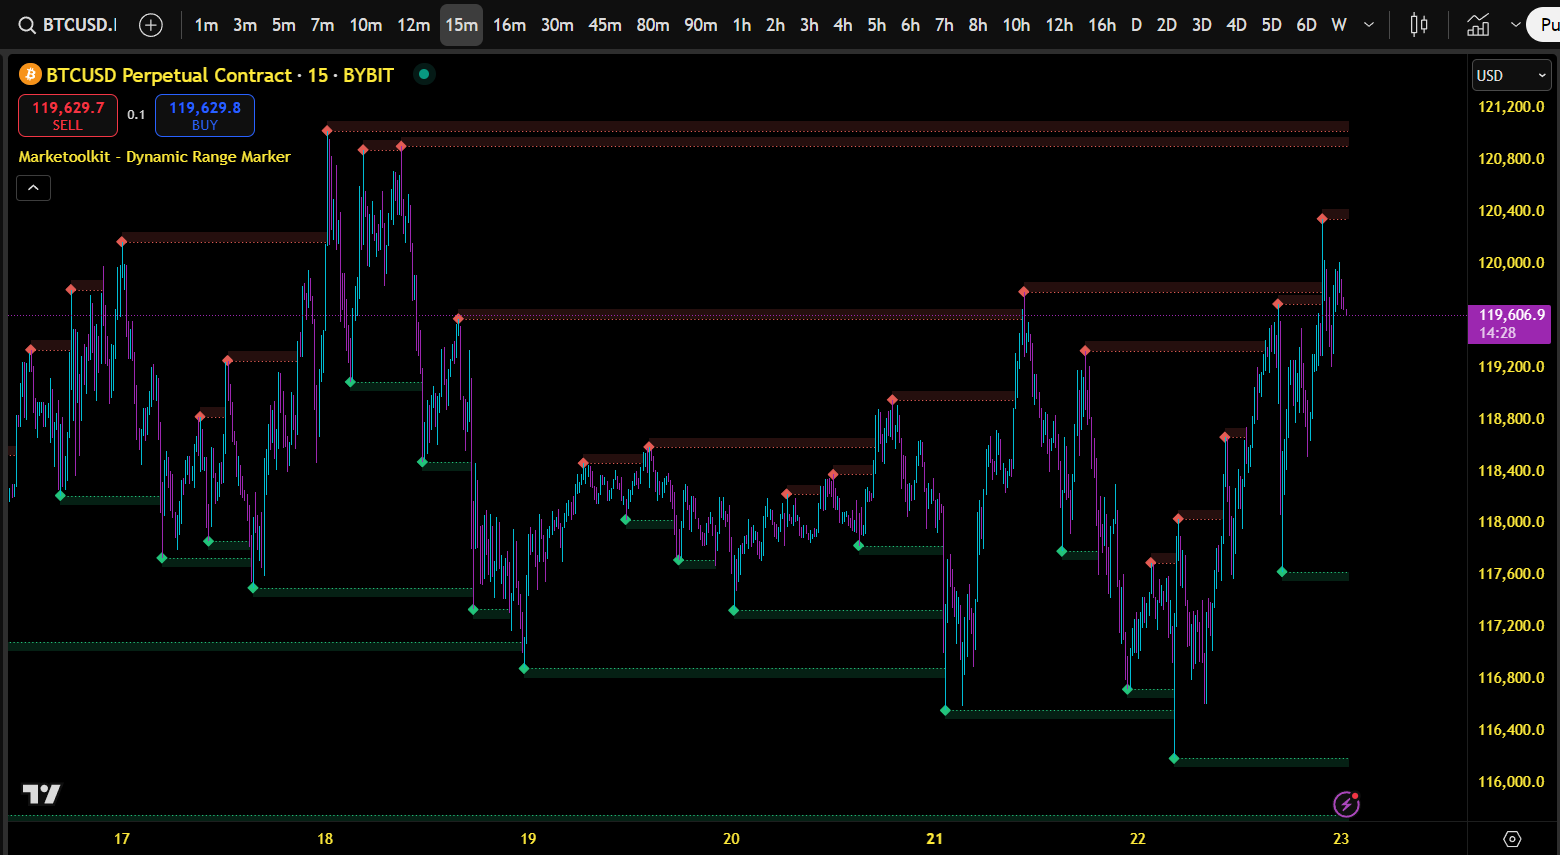
Task: Select the D daily timeframe
Action: pyautogui.click(x=1136, y=25)
